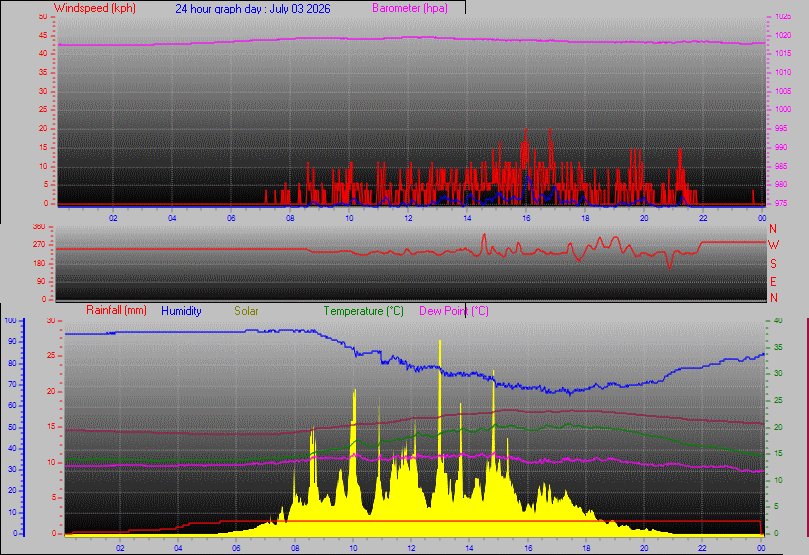Click the 12 hour label on the lower chart
Image resolution: width=809 pixels, height=555 pixels.
[x=411, y=548]
